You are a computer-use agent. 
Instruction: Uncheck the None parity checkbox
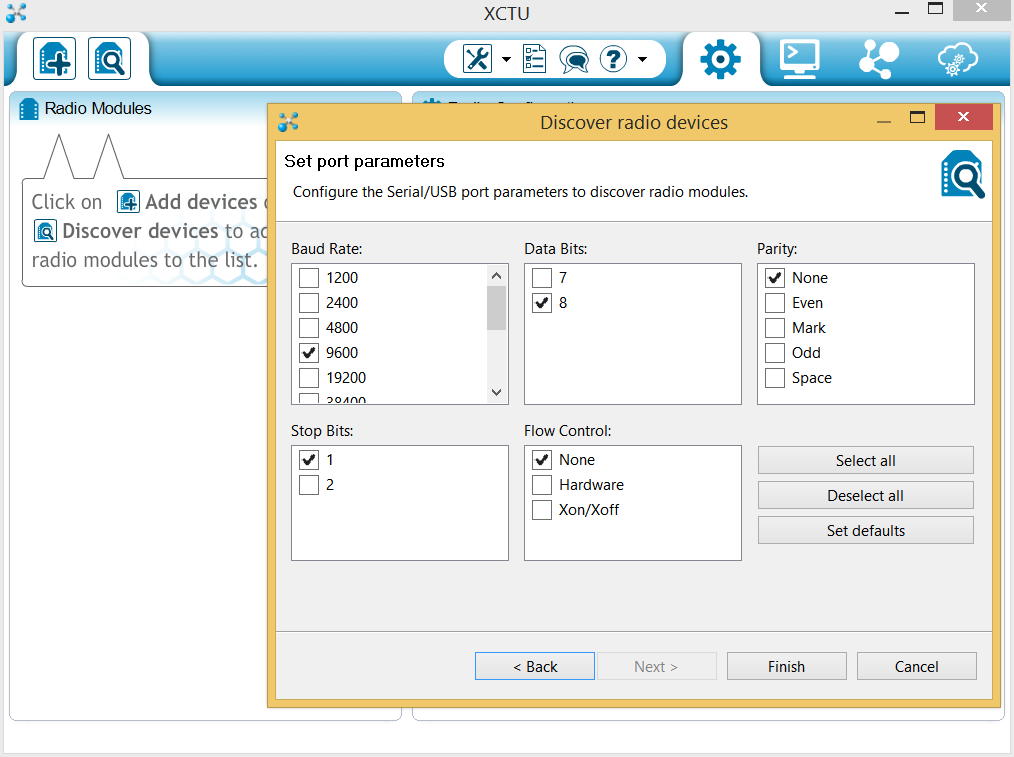(x=775, y=278)
